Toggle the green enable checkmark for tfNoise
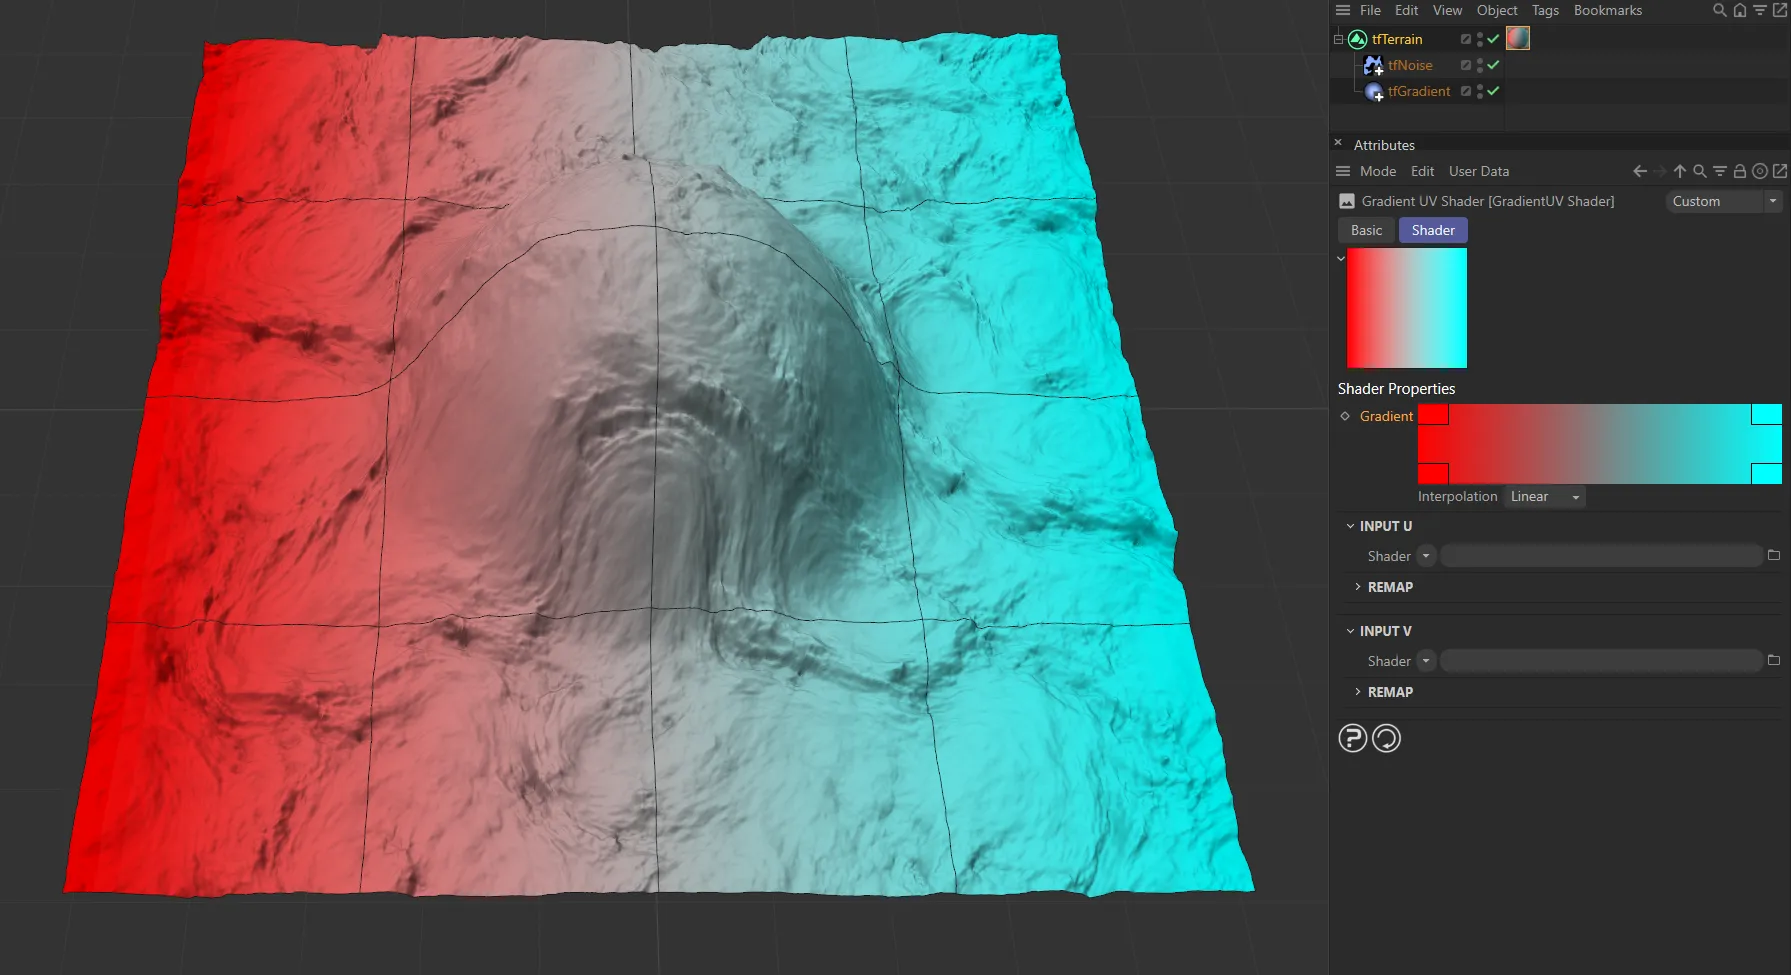Image resolution: width=1791 pixels, height=975 pixels. (1493, 65)
